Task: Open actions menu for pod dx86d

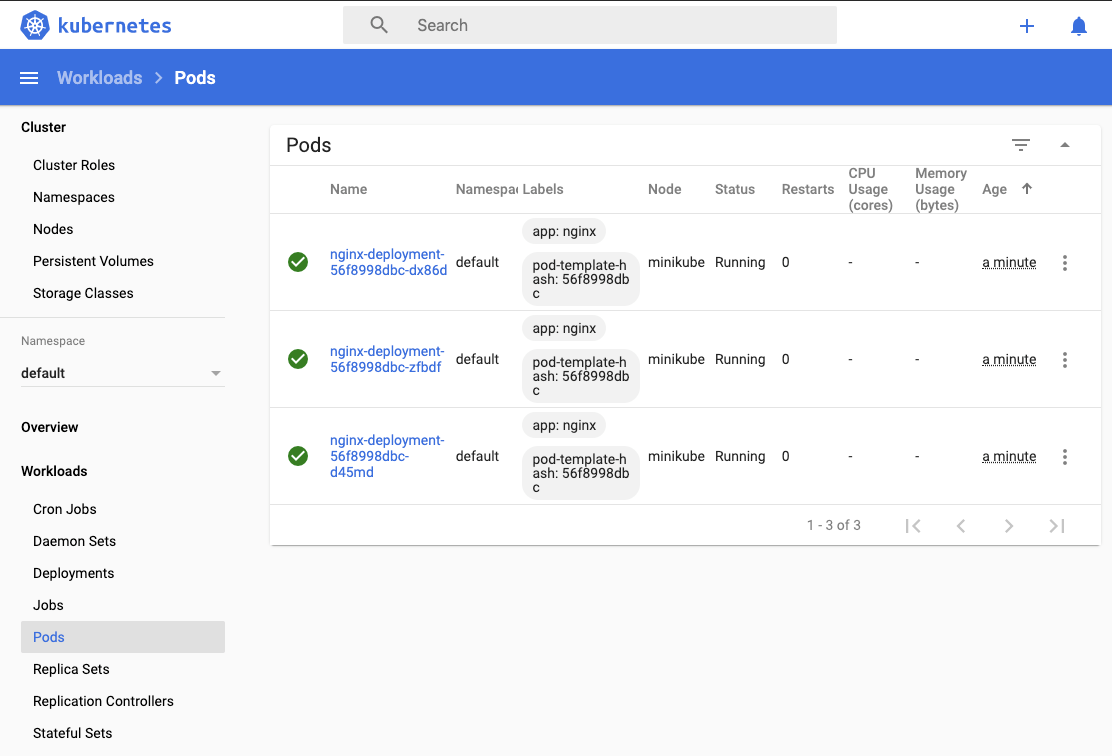Action: [x=1064, y=263]
